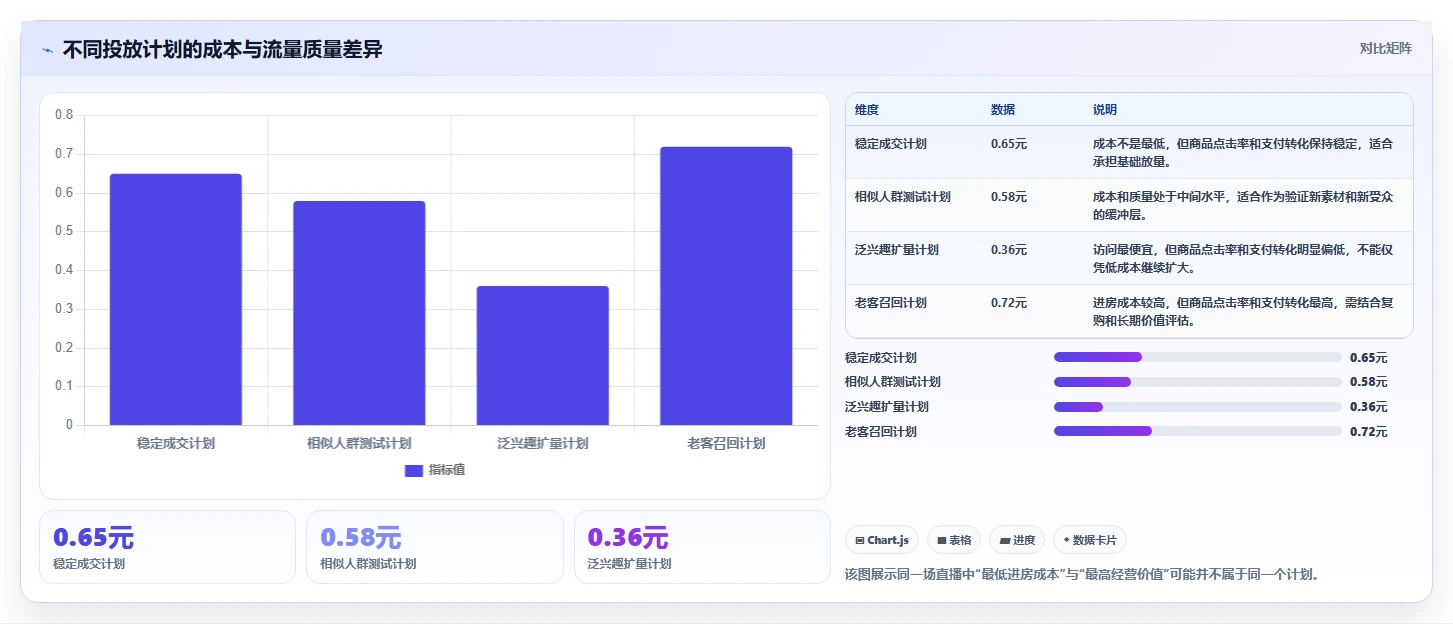Click the 0.8 y-axis tick label
Viewport: 1453px width, 624px height.
pos(64,115)
